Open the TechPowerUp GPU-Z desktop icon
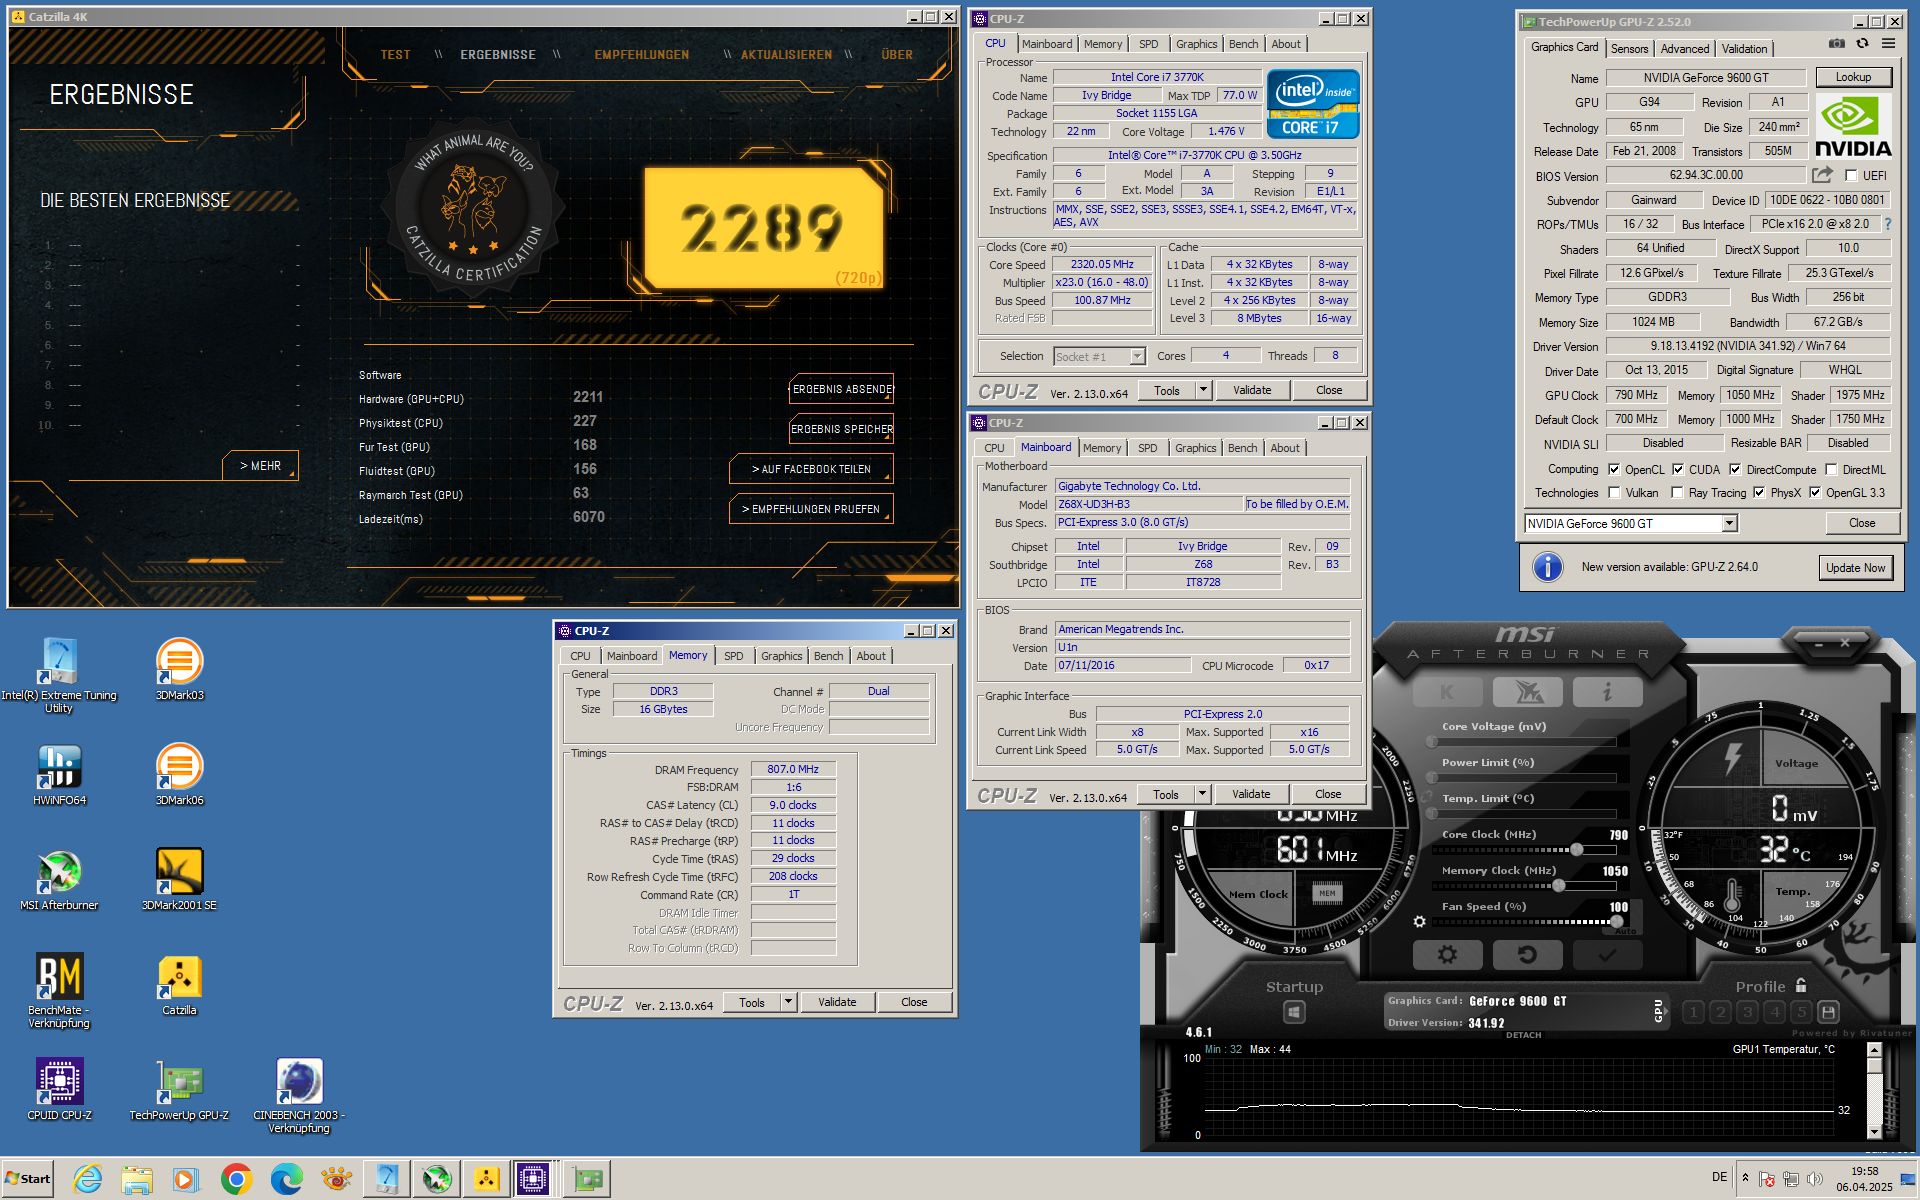The width and height of the screenshot is (1920, 1200). coord(180,1090)
